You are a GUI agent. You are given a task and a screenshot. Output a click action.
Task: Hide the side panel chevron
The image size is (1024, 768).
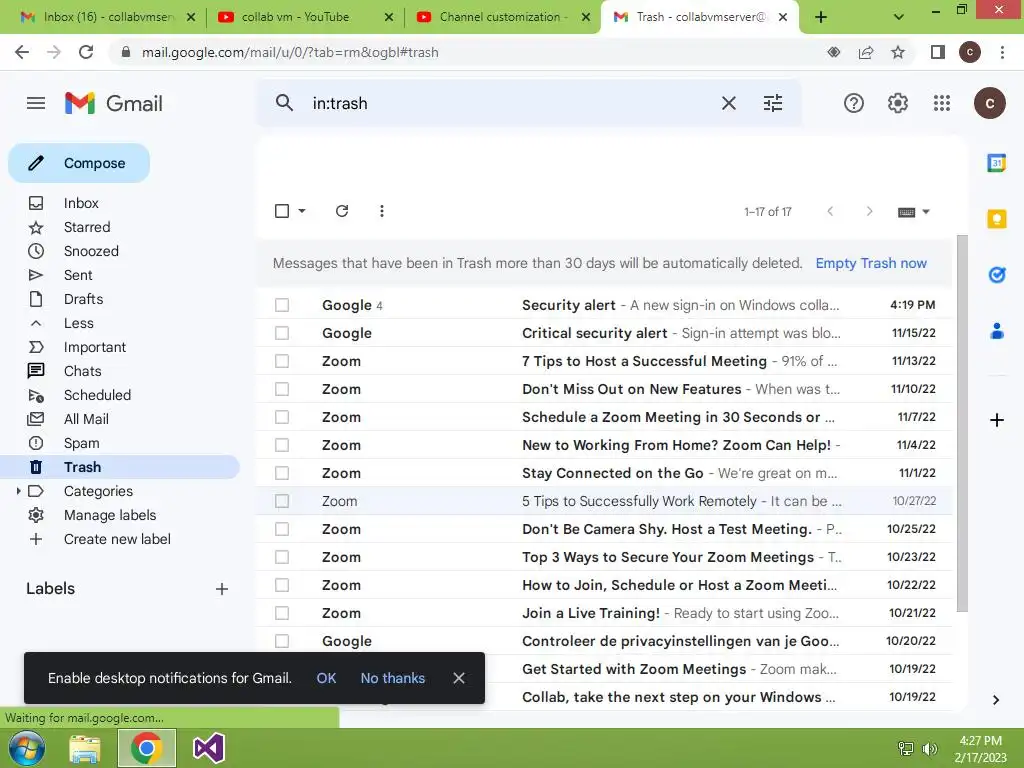pos(996,699)
